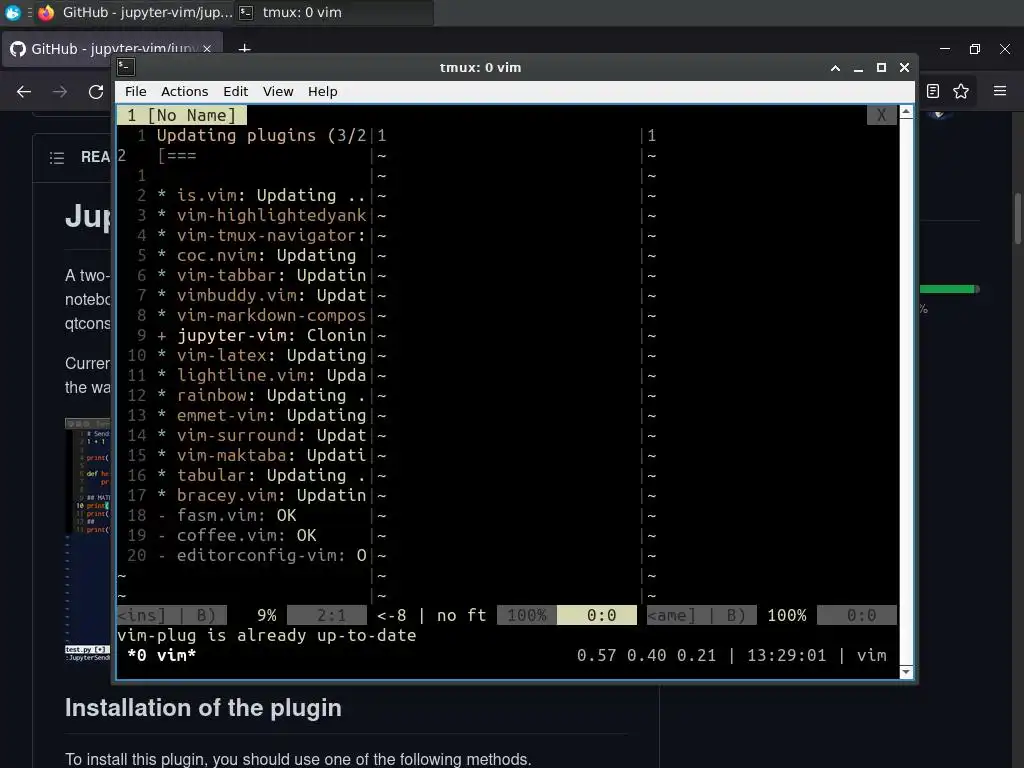Select the '*0 vim*' tmux window entry

pos(161,655)
